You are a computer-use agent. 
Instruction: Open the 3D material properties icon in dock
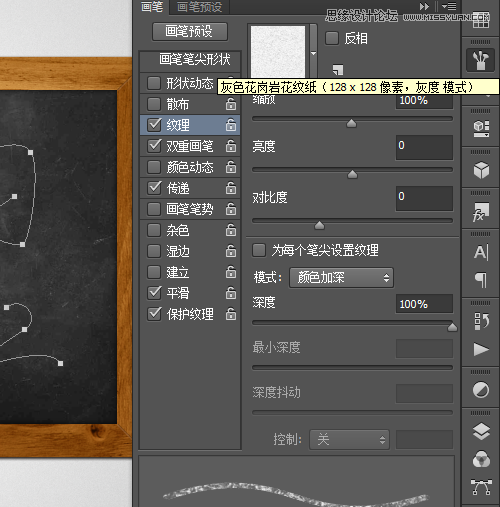(x=481, y=129)
